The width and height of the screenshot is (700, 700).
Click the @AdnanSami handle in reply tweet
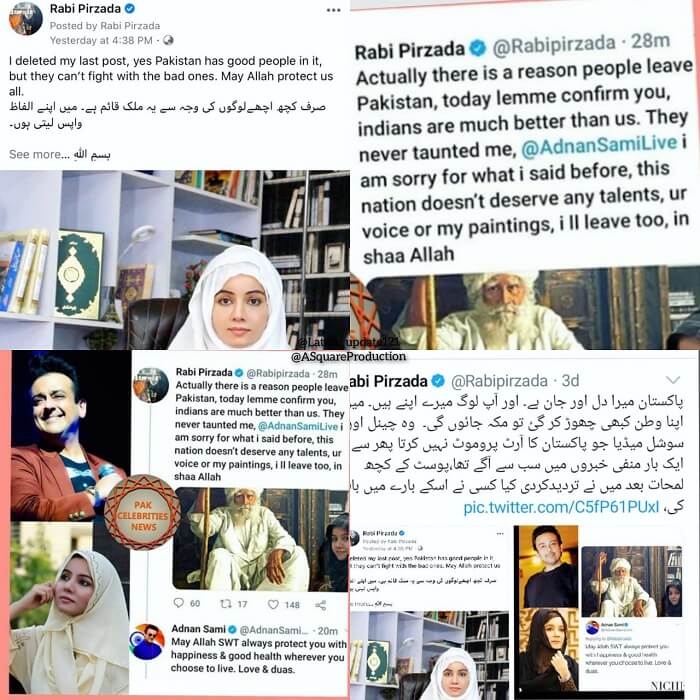point(274,630)
